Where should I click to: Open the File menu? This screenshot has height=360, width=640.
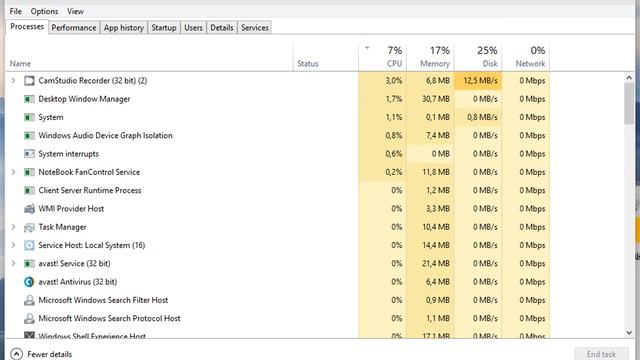16,11
